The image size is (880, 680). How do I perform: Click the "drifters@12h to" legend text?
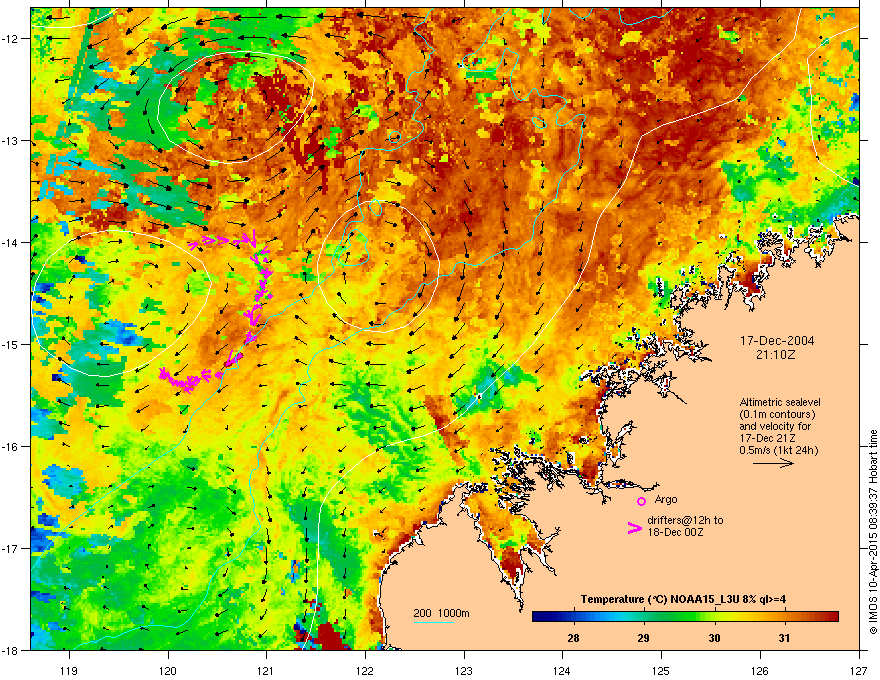pyautogui.click(x=685, y=520)
